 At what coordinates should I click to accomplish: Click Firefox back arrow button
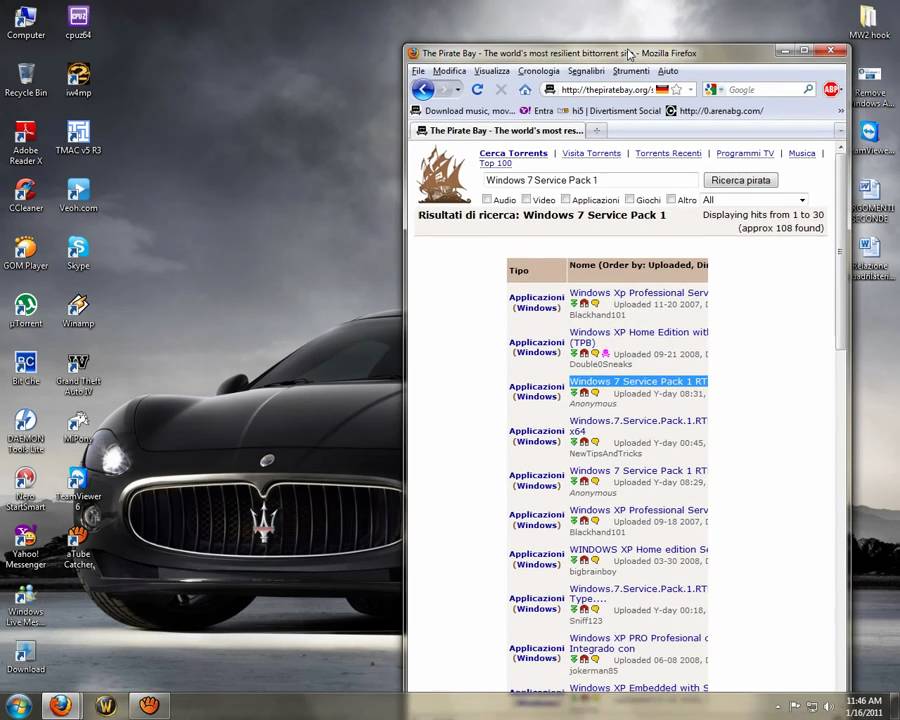(423, 90)
